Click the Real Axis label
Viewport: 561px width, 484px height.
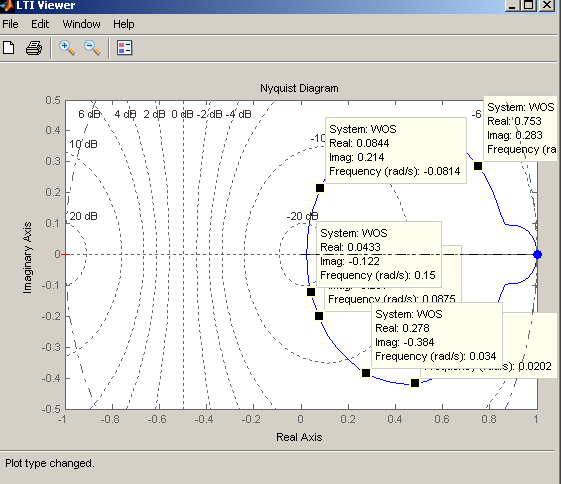[299, 437]
